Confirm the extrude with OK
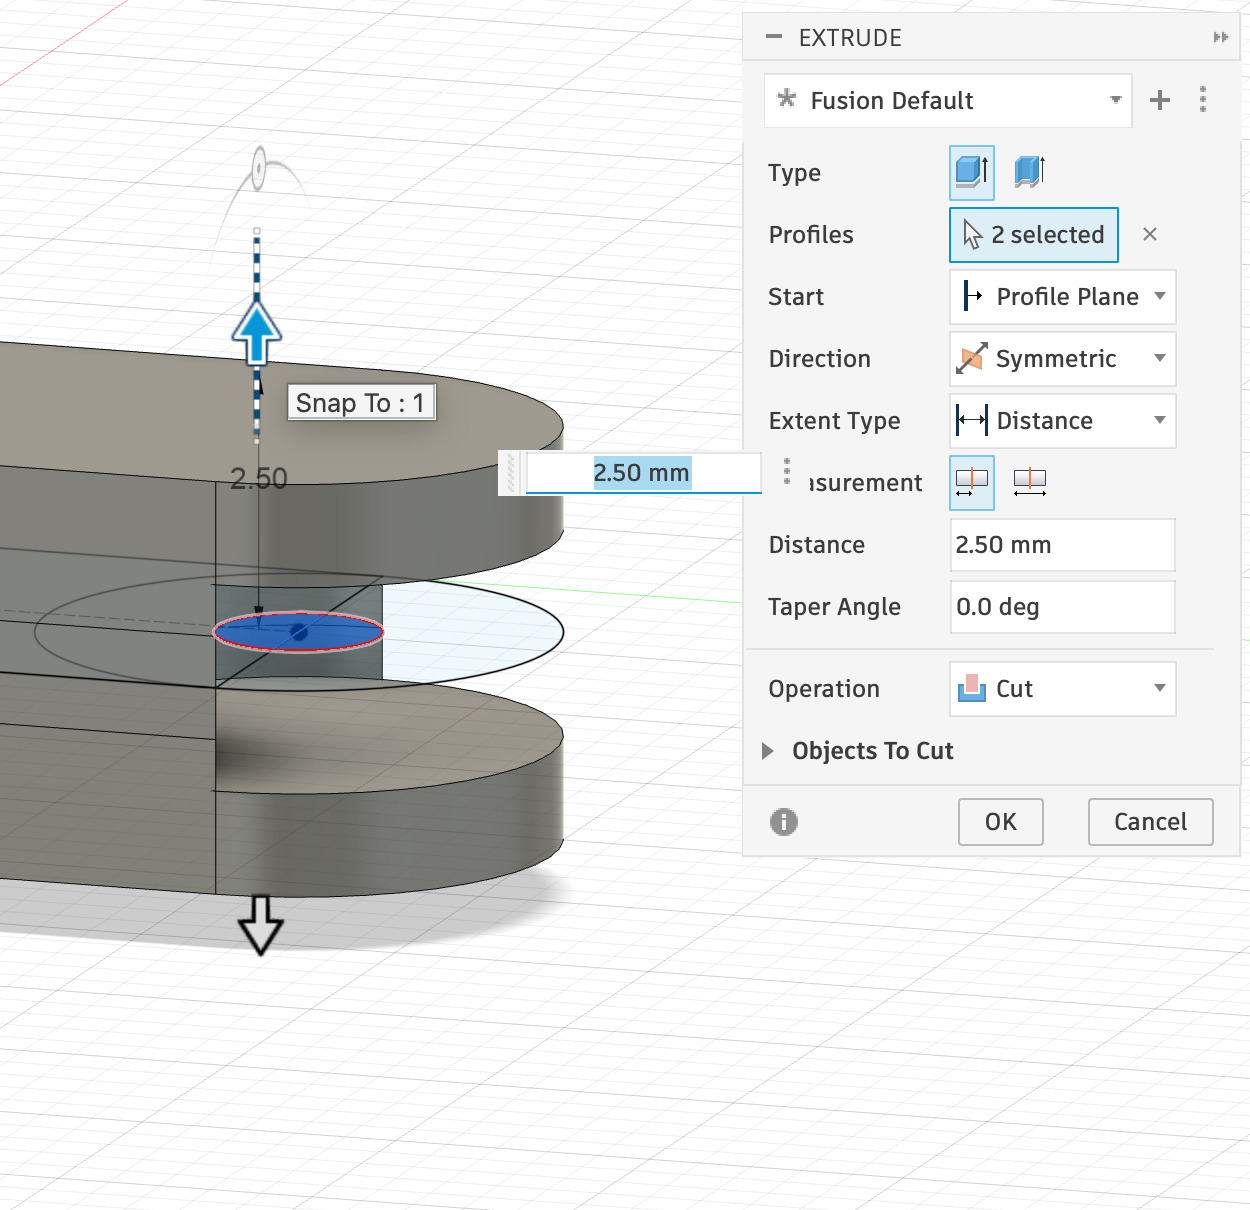This screenshot has height=1210, width=1250. tap(1000, 821)
